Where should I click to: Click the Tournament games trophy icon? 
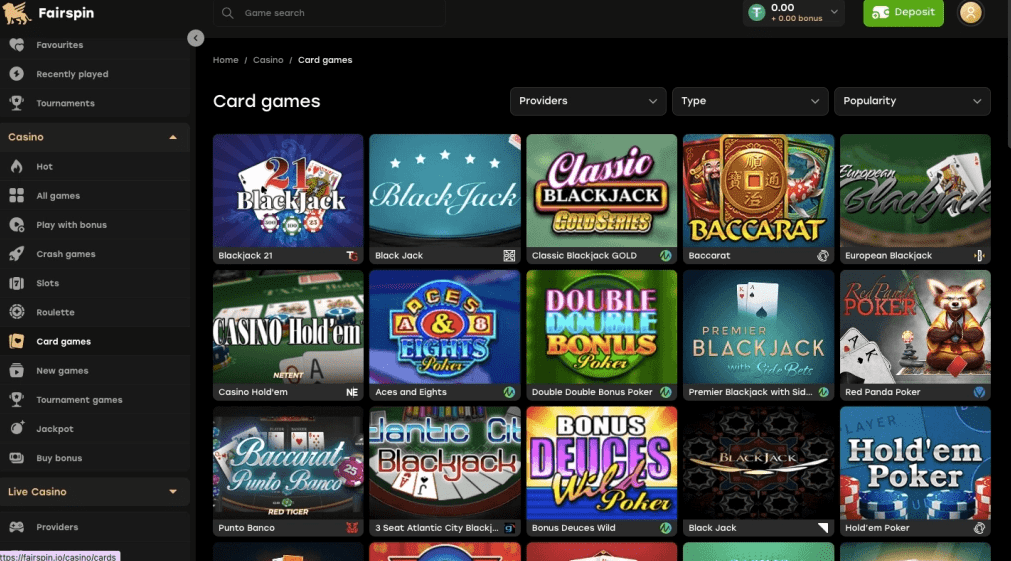17,400
